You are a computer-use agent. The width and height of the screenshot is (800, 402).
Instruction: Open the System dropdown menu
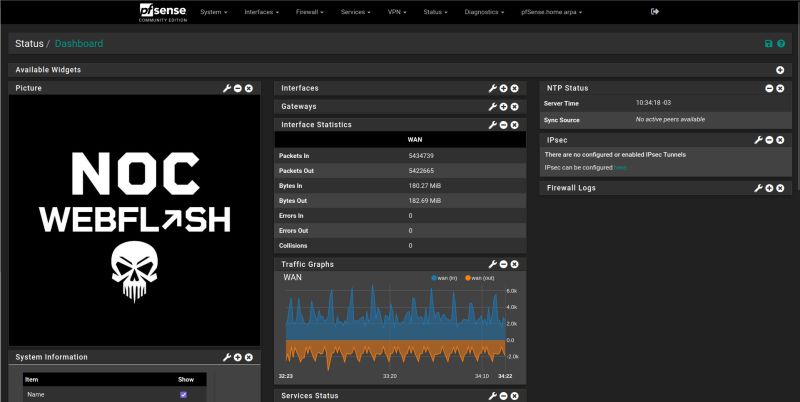[213, 12]
